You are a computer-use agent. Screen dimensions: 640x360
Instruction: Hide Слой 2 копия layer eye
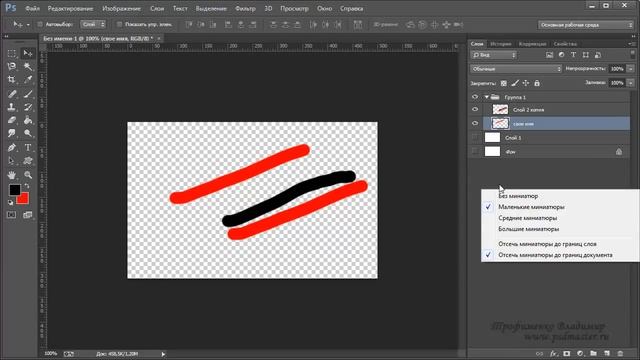click(475, 109)
